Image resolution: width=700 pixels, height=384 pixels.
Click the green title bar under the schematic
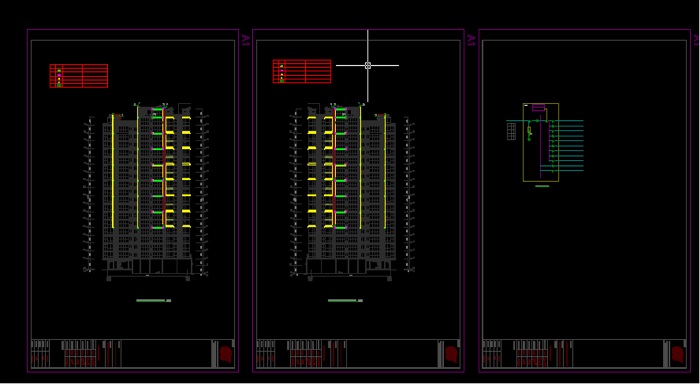pyautogui.click(x=542, y=186)
